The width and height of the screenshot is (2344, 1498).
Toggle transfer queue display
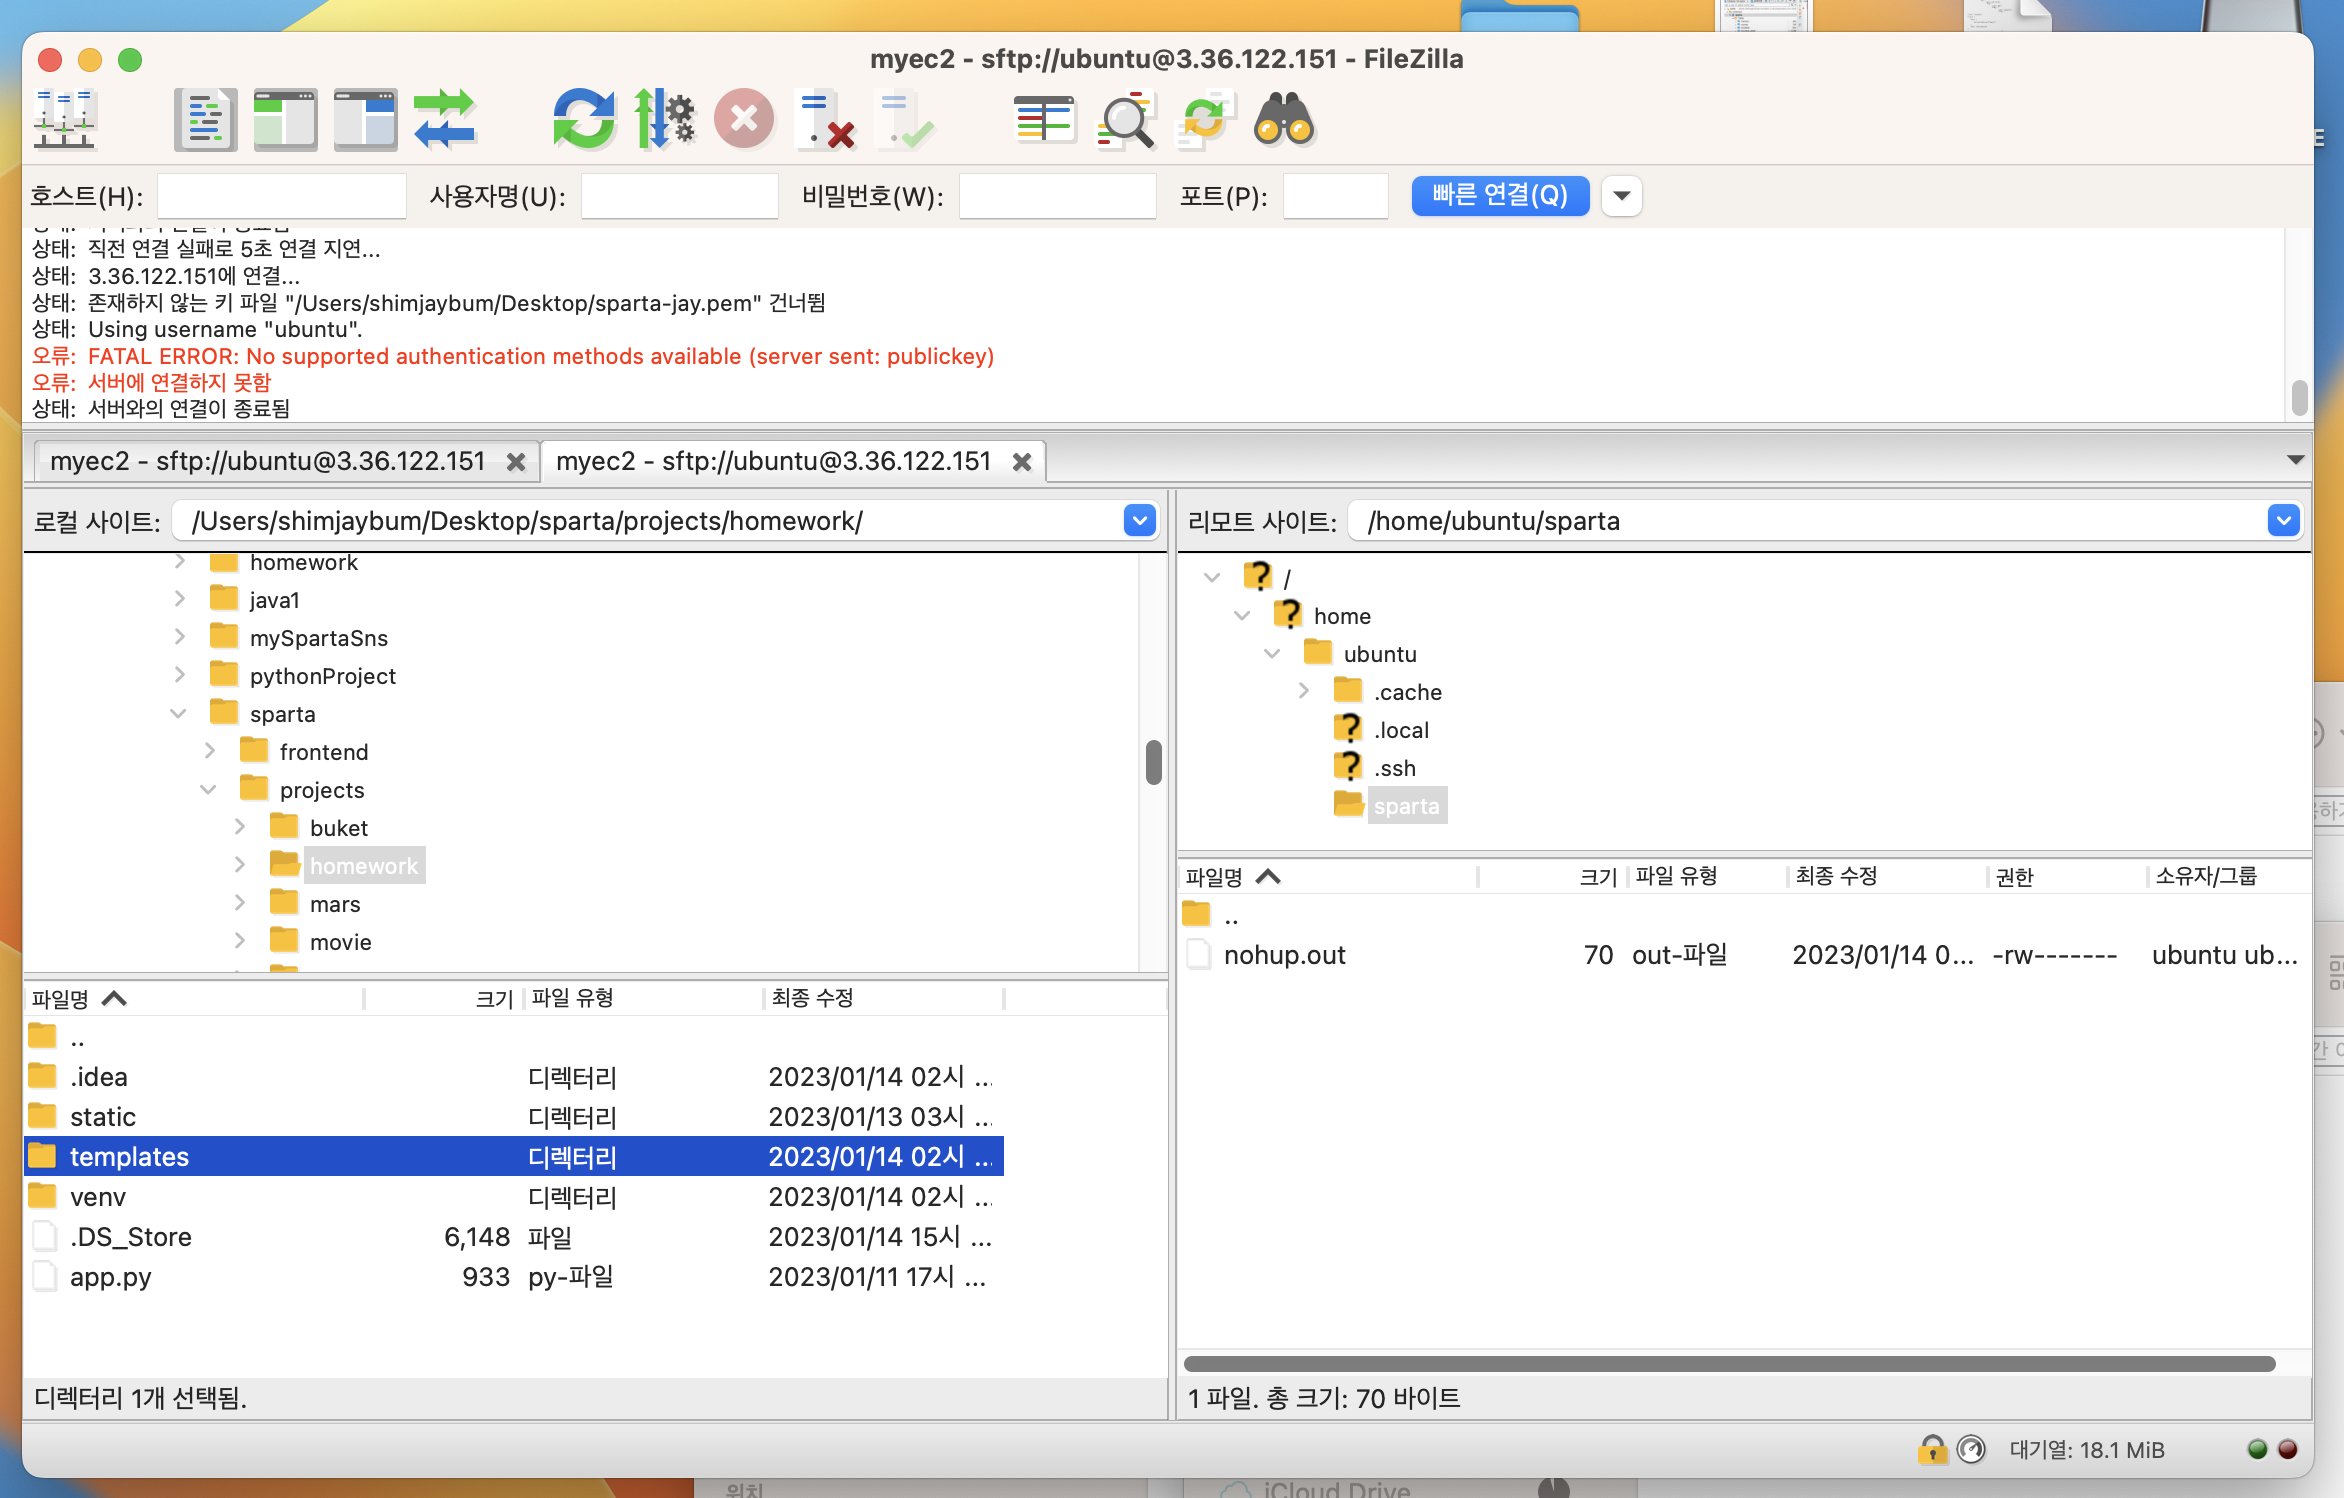(445, 120)
